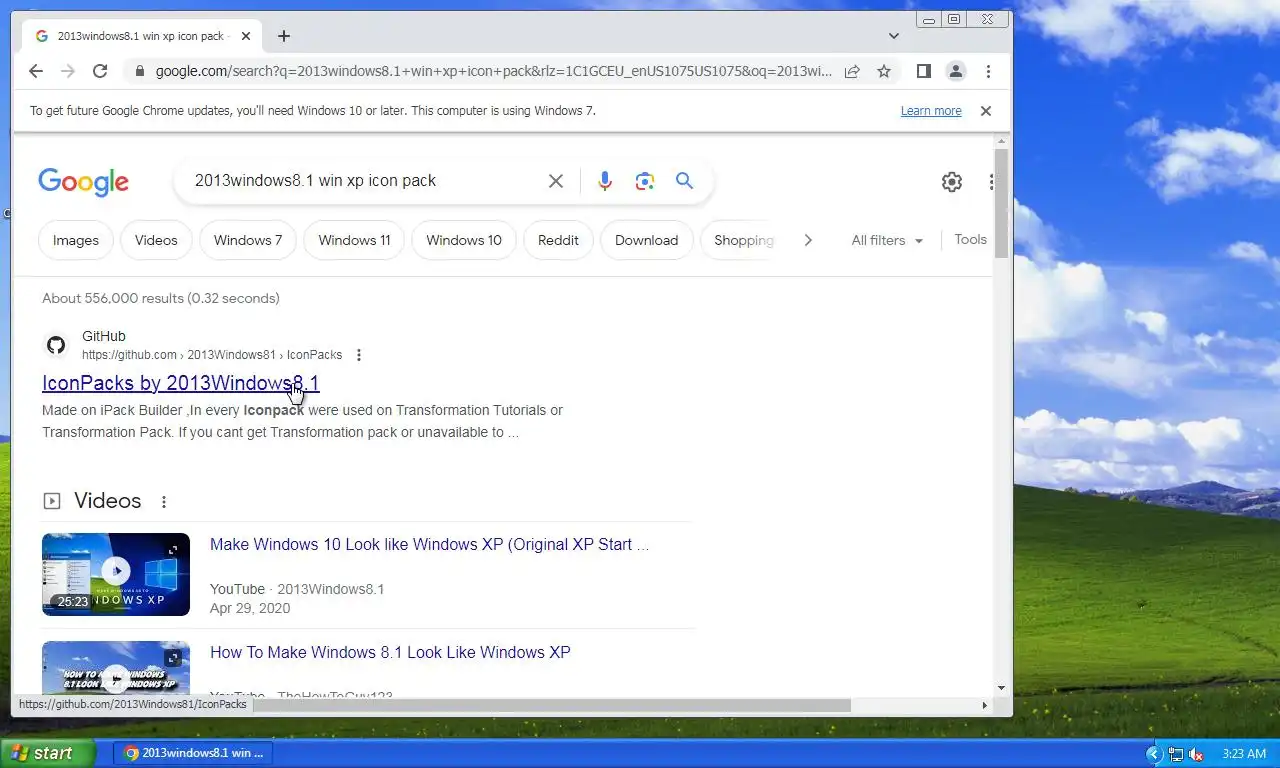Select the Images filter chip
The image size is (1280, 768).
(x=76, y=240)
